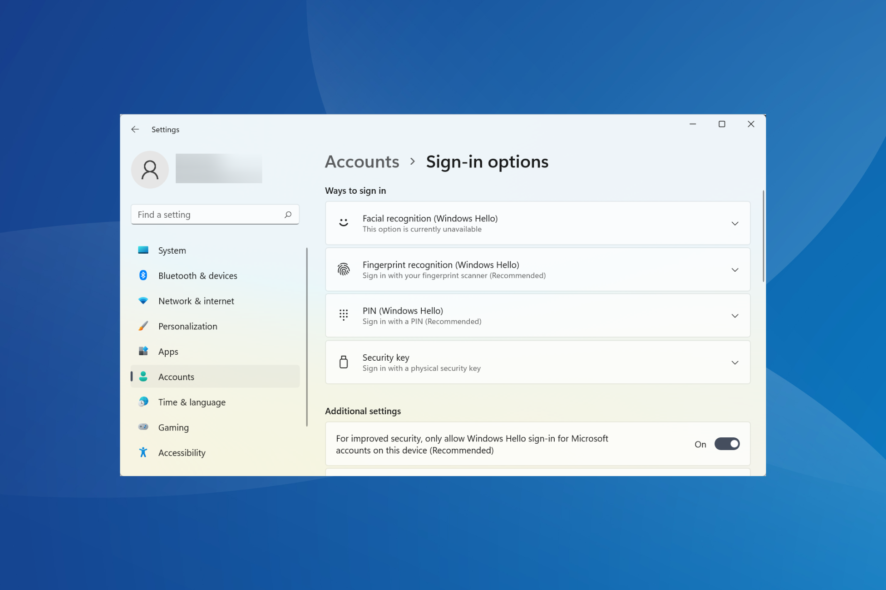Minimize the Settings window
This screenshot has width=886, height=590.
click(693, 124)
